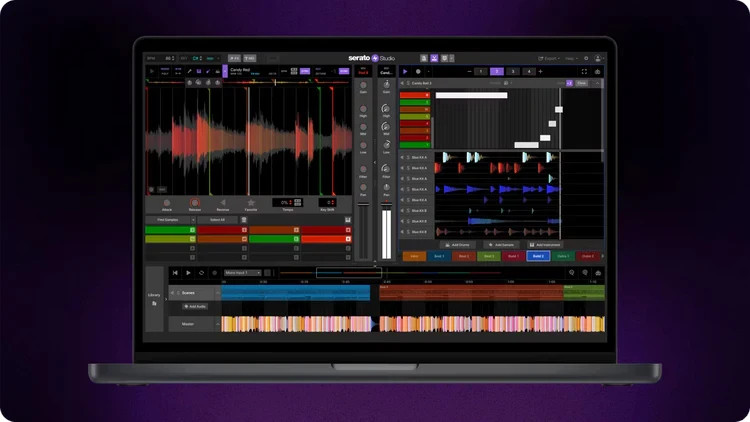750x422 pixels.
Task: Click the Tempo percentage field
Action: 287,202
